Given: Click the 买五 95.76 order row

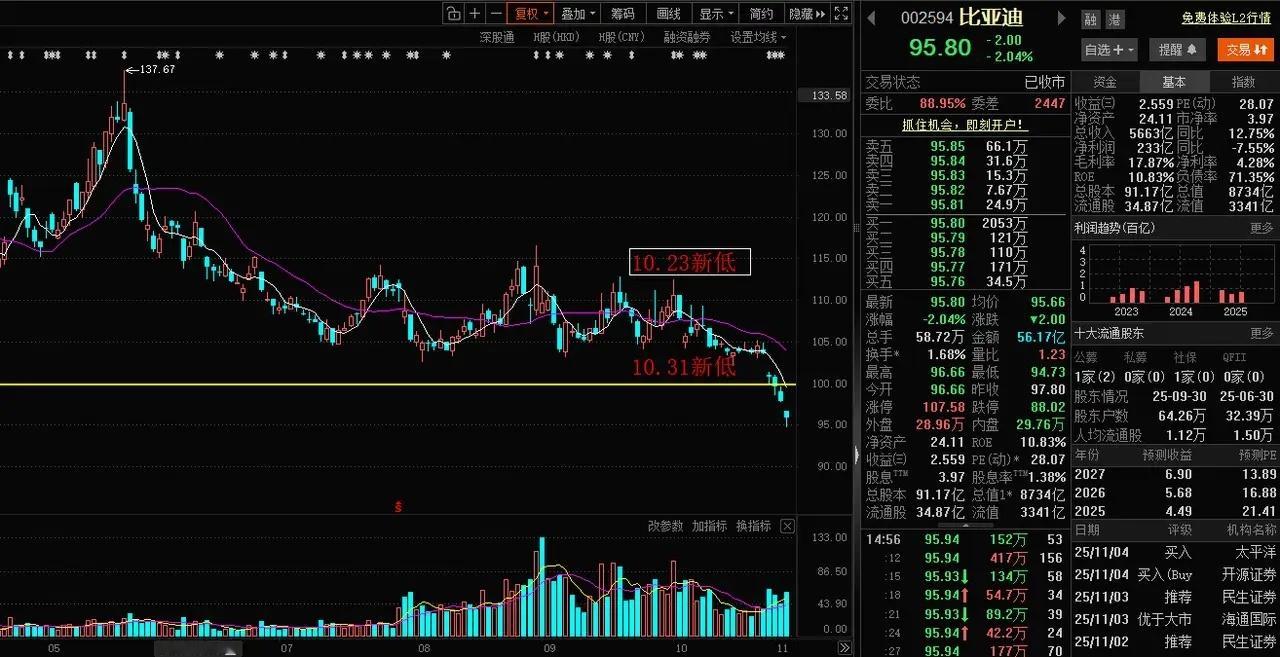Looking at the screenshot, I should [x=964, y=282].
